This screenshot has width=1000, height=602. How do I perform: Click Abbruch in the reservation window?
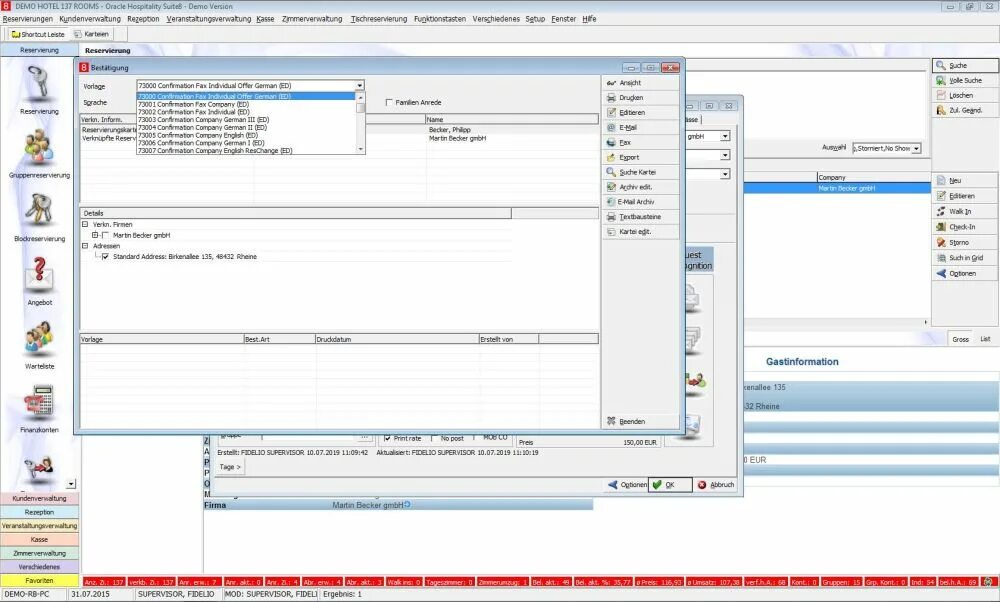pyautogui.click(x=715, y=485)
